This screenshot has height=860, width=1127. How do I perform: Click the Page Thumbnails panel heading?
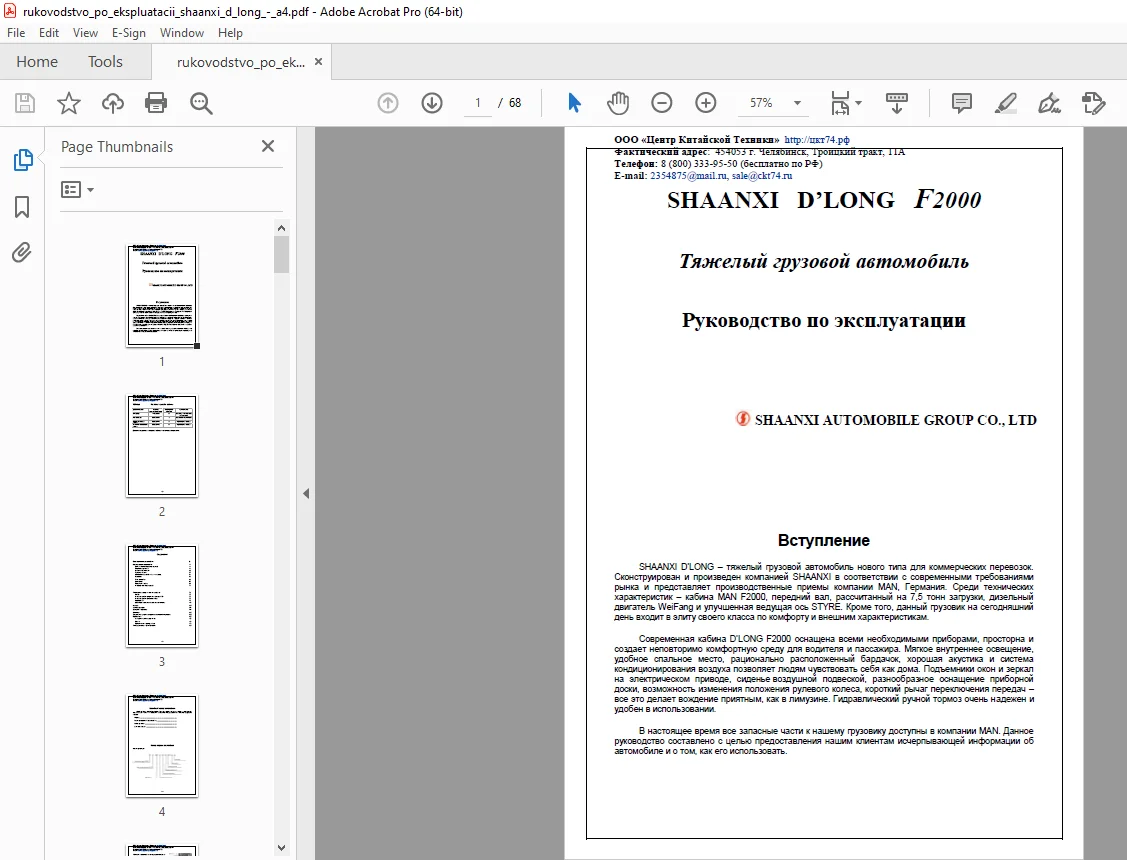point(117,147)
